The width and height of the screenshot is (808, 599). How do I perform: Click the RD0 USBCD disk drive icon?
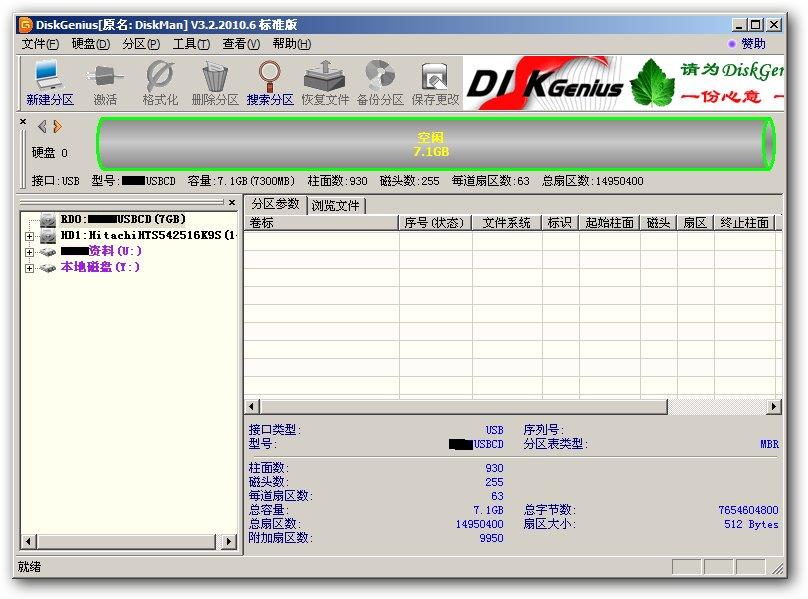pyautogui.click(x=48, y=220)
